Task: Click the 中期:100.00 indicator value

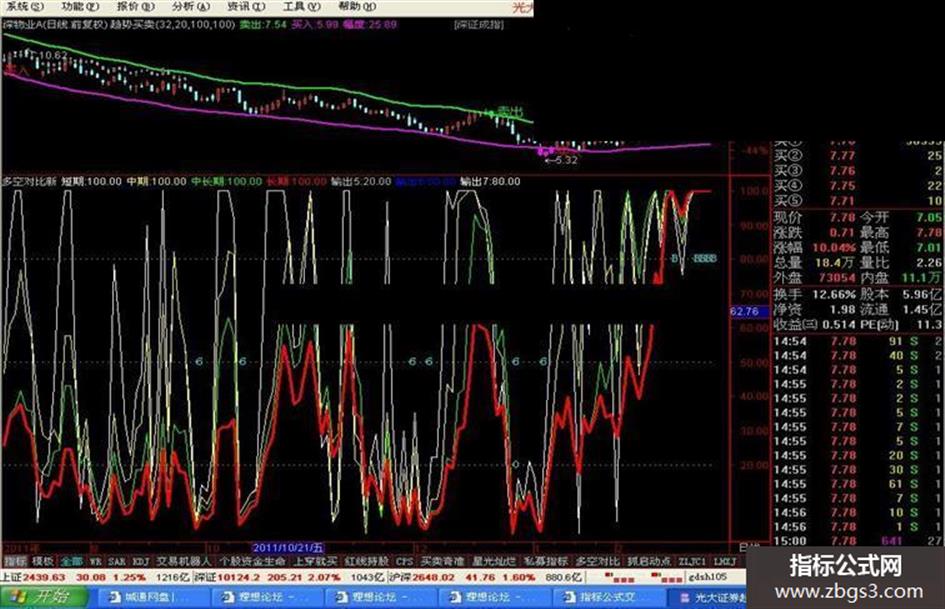Action: 157,181
